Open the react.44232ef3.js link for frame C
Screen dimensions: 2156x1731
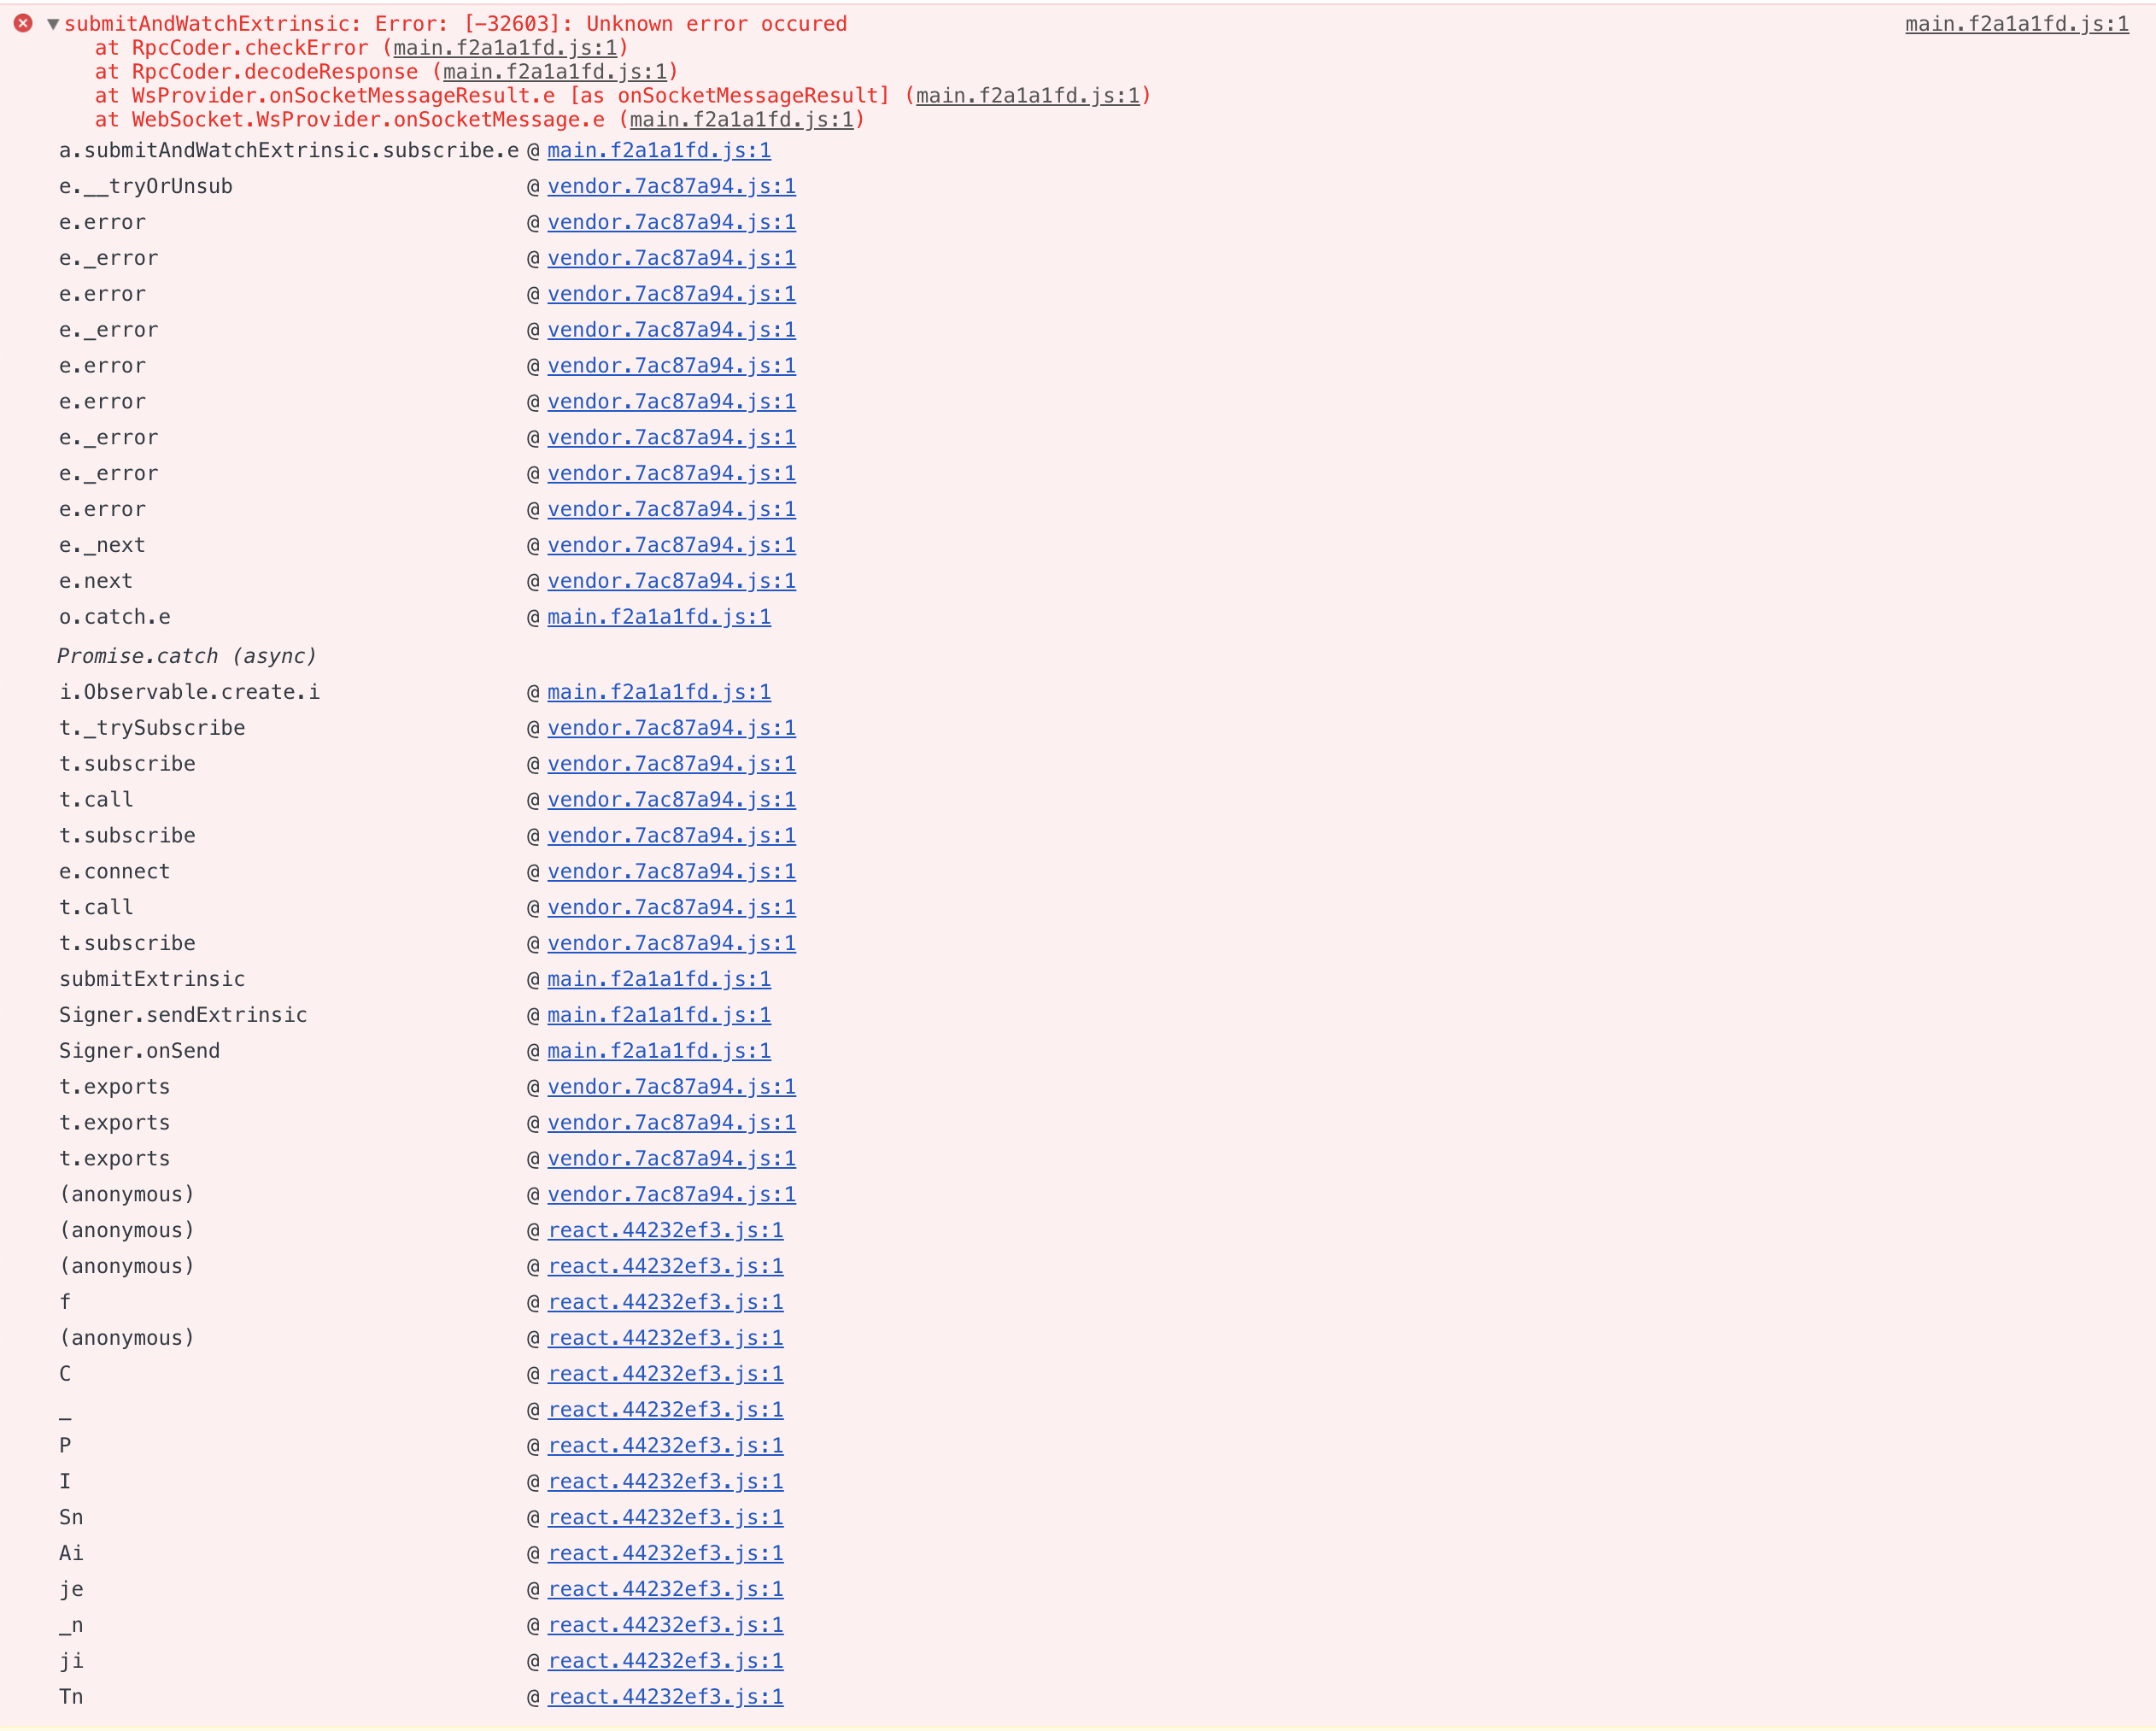(x=666, y=1375)
